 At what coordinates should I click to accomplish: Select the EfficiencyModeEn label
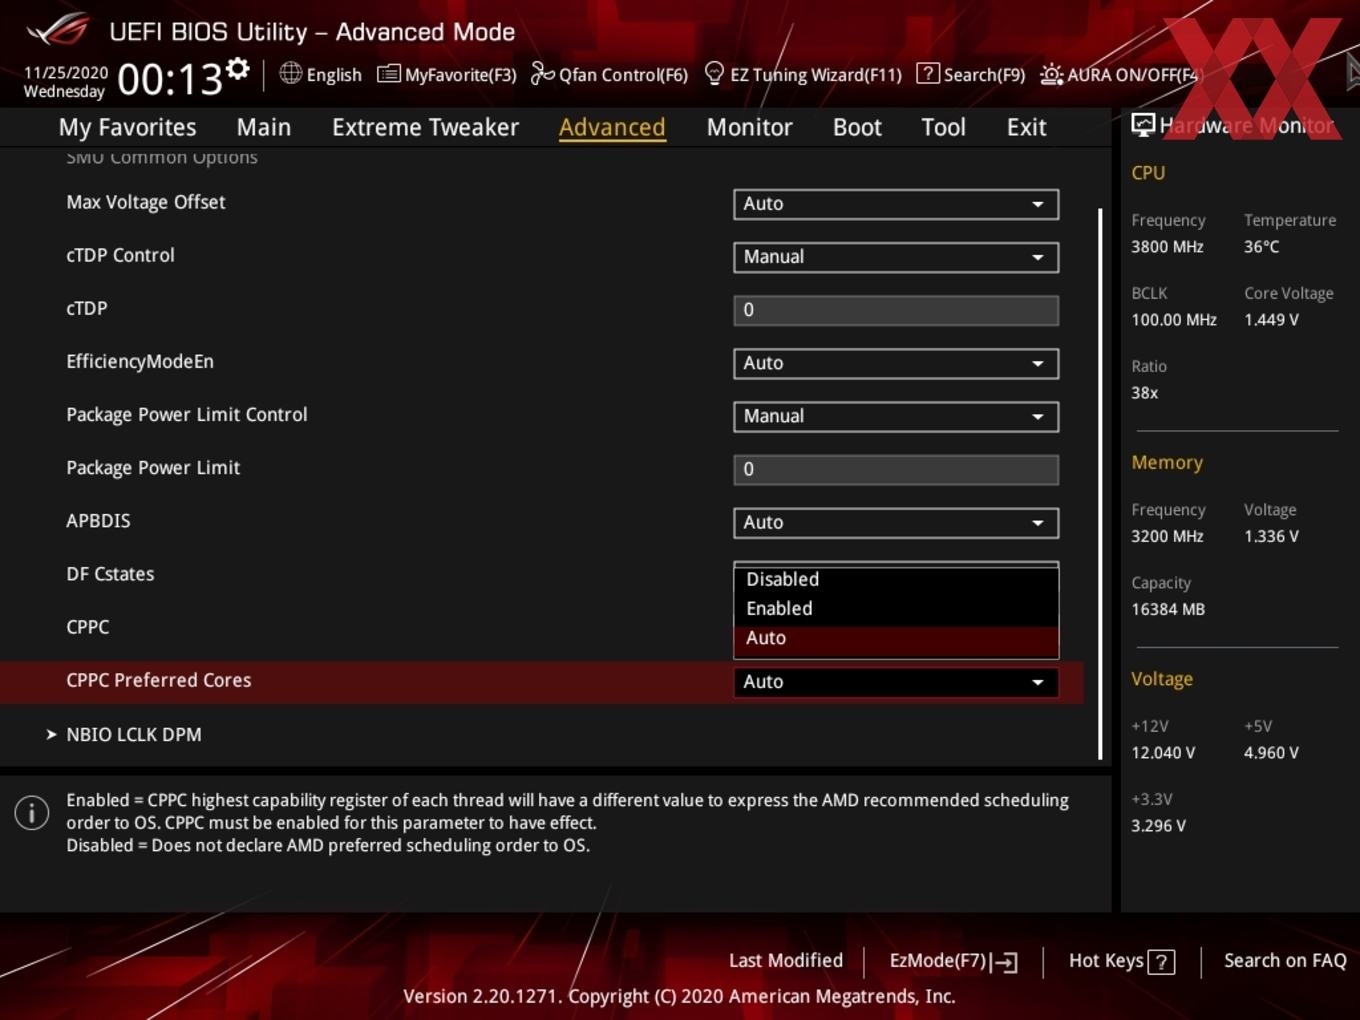140,361
